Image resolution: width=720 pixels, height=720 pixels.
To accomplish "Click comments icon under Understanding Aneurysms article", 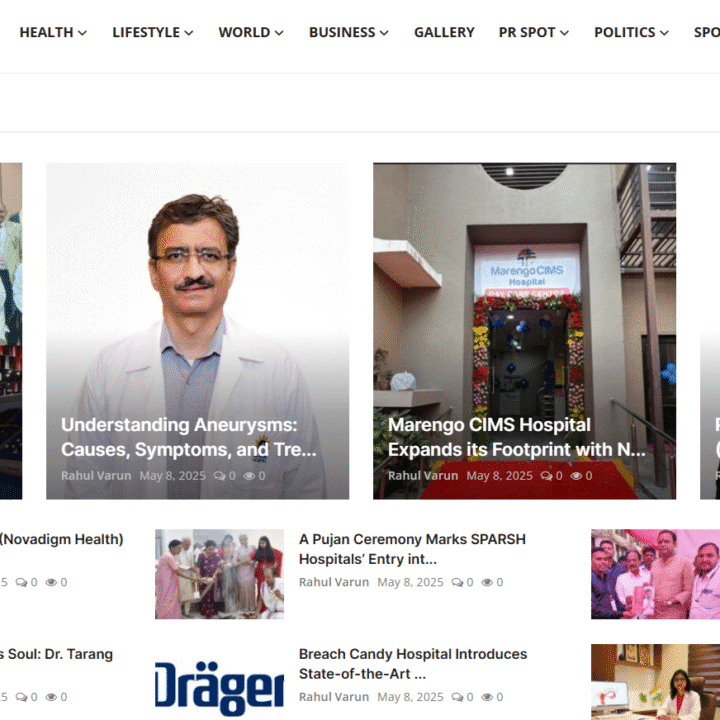I will [x=220, y=476].
